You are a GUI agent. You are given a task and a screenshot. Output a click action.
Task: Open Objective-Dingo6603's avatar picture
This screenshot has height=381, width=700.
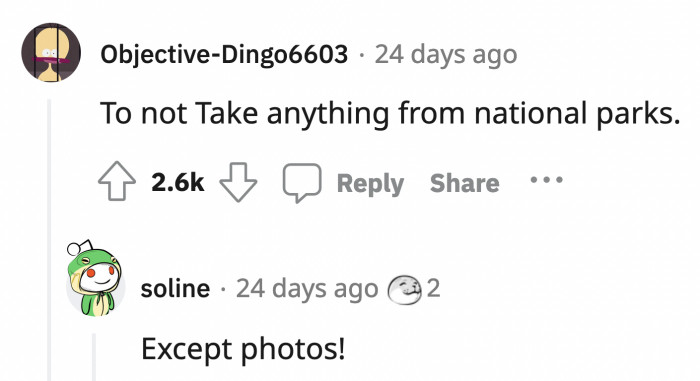51,52
